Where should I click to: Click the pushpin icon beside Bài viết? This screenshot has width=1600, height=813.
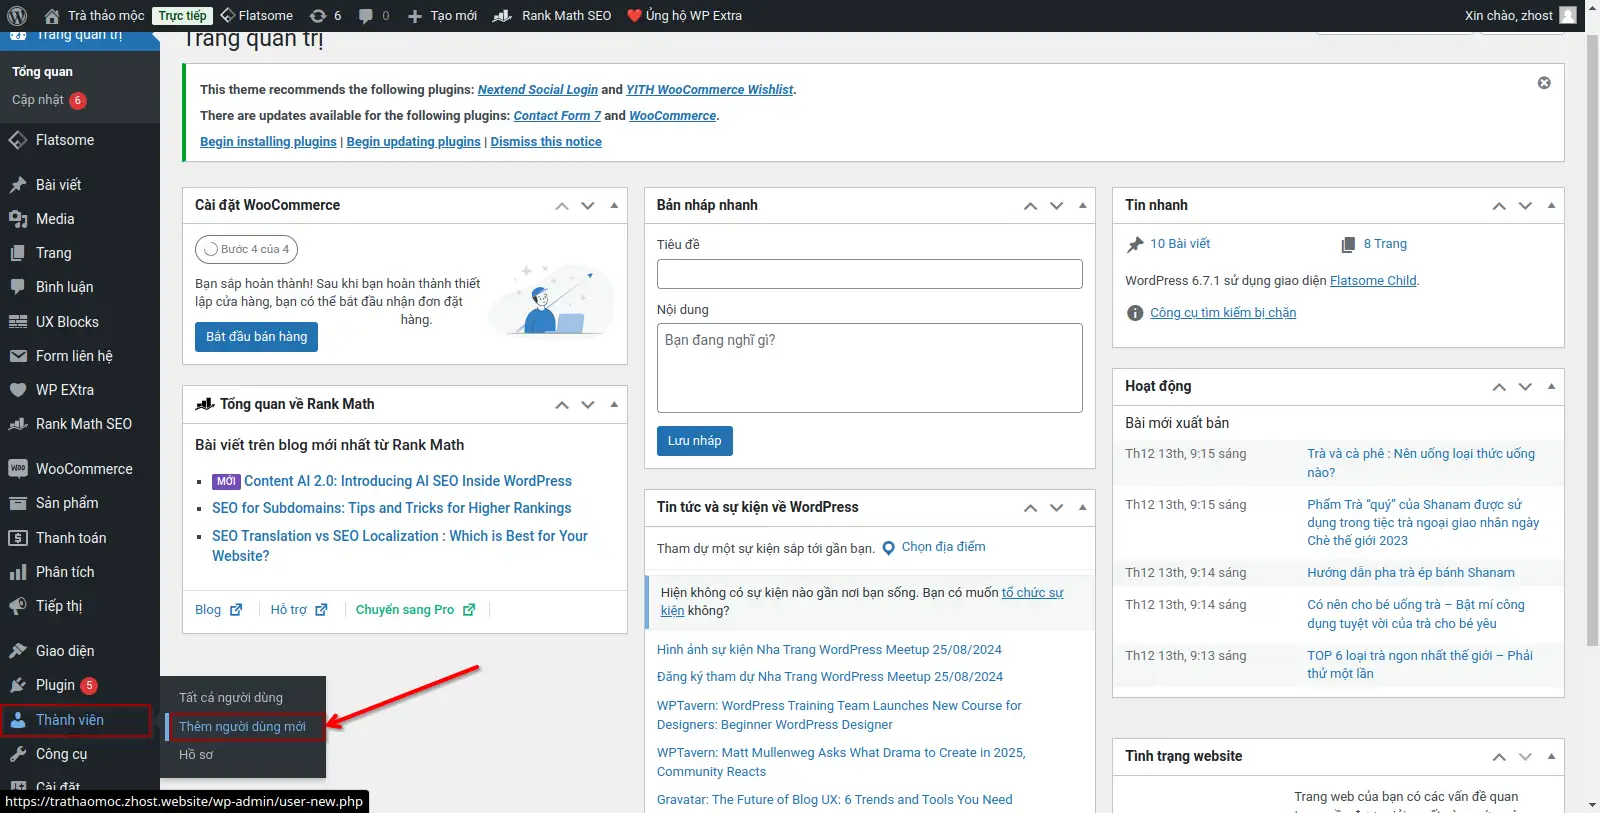18,185
